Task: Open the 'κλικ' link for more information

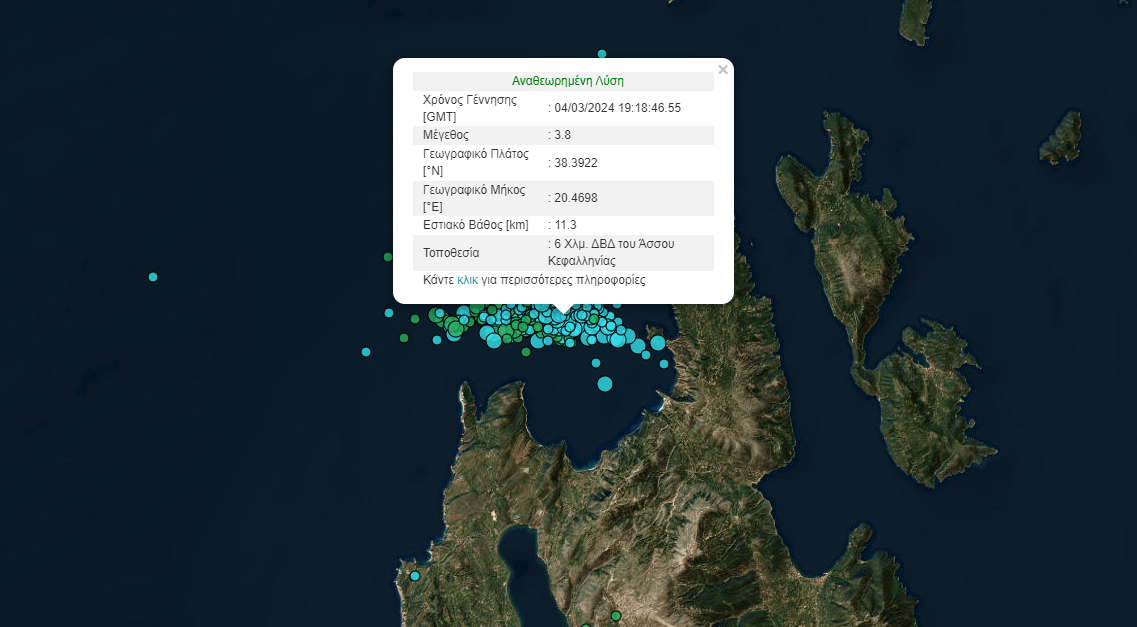Action: click(467, 280)
